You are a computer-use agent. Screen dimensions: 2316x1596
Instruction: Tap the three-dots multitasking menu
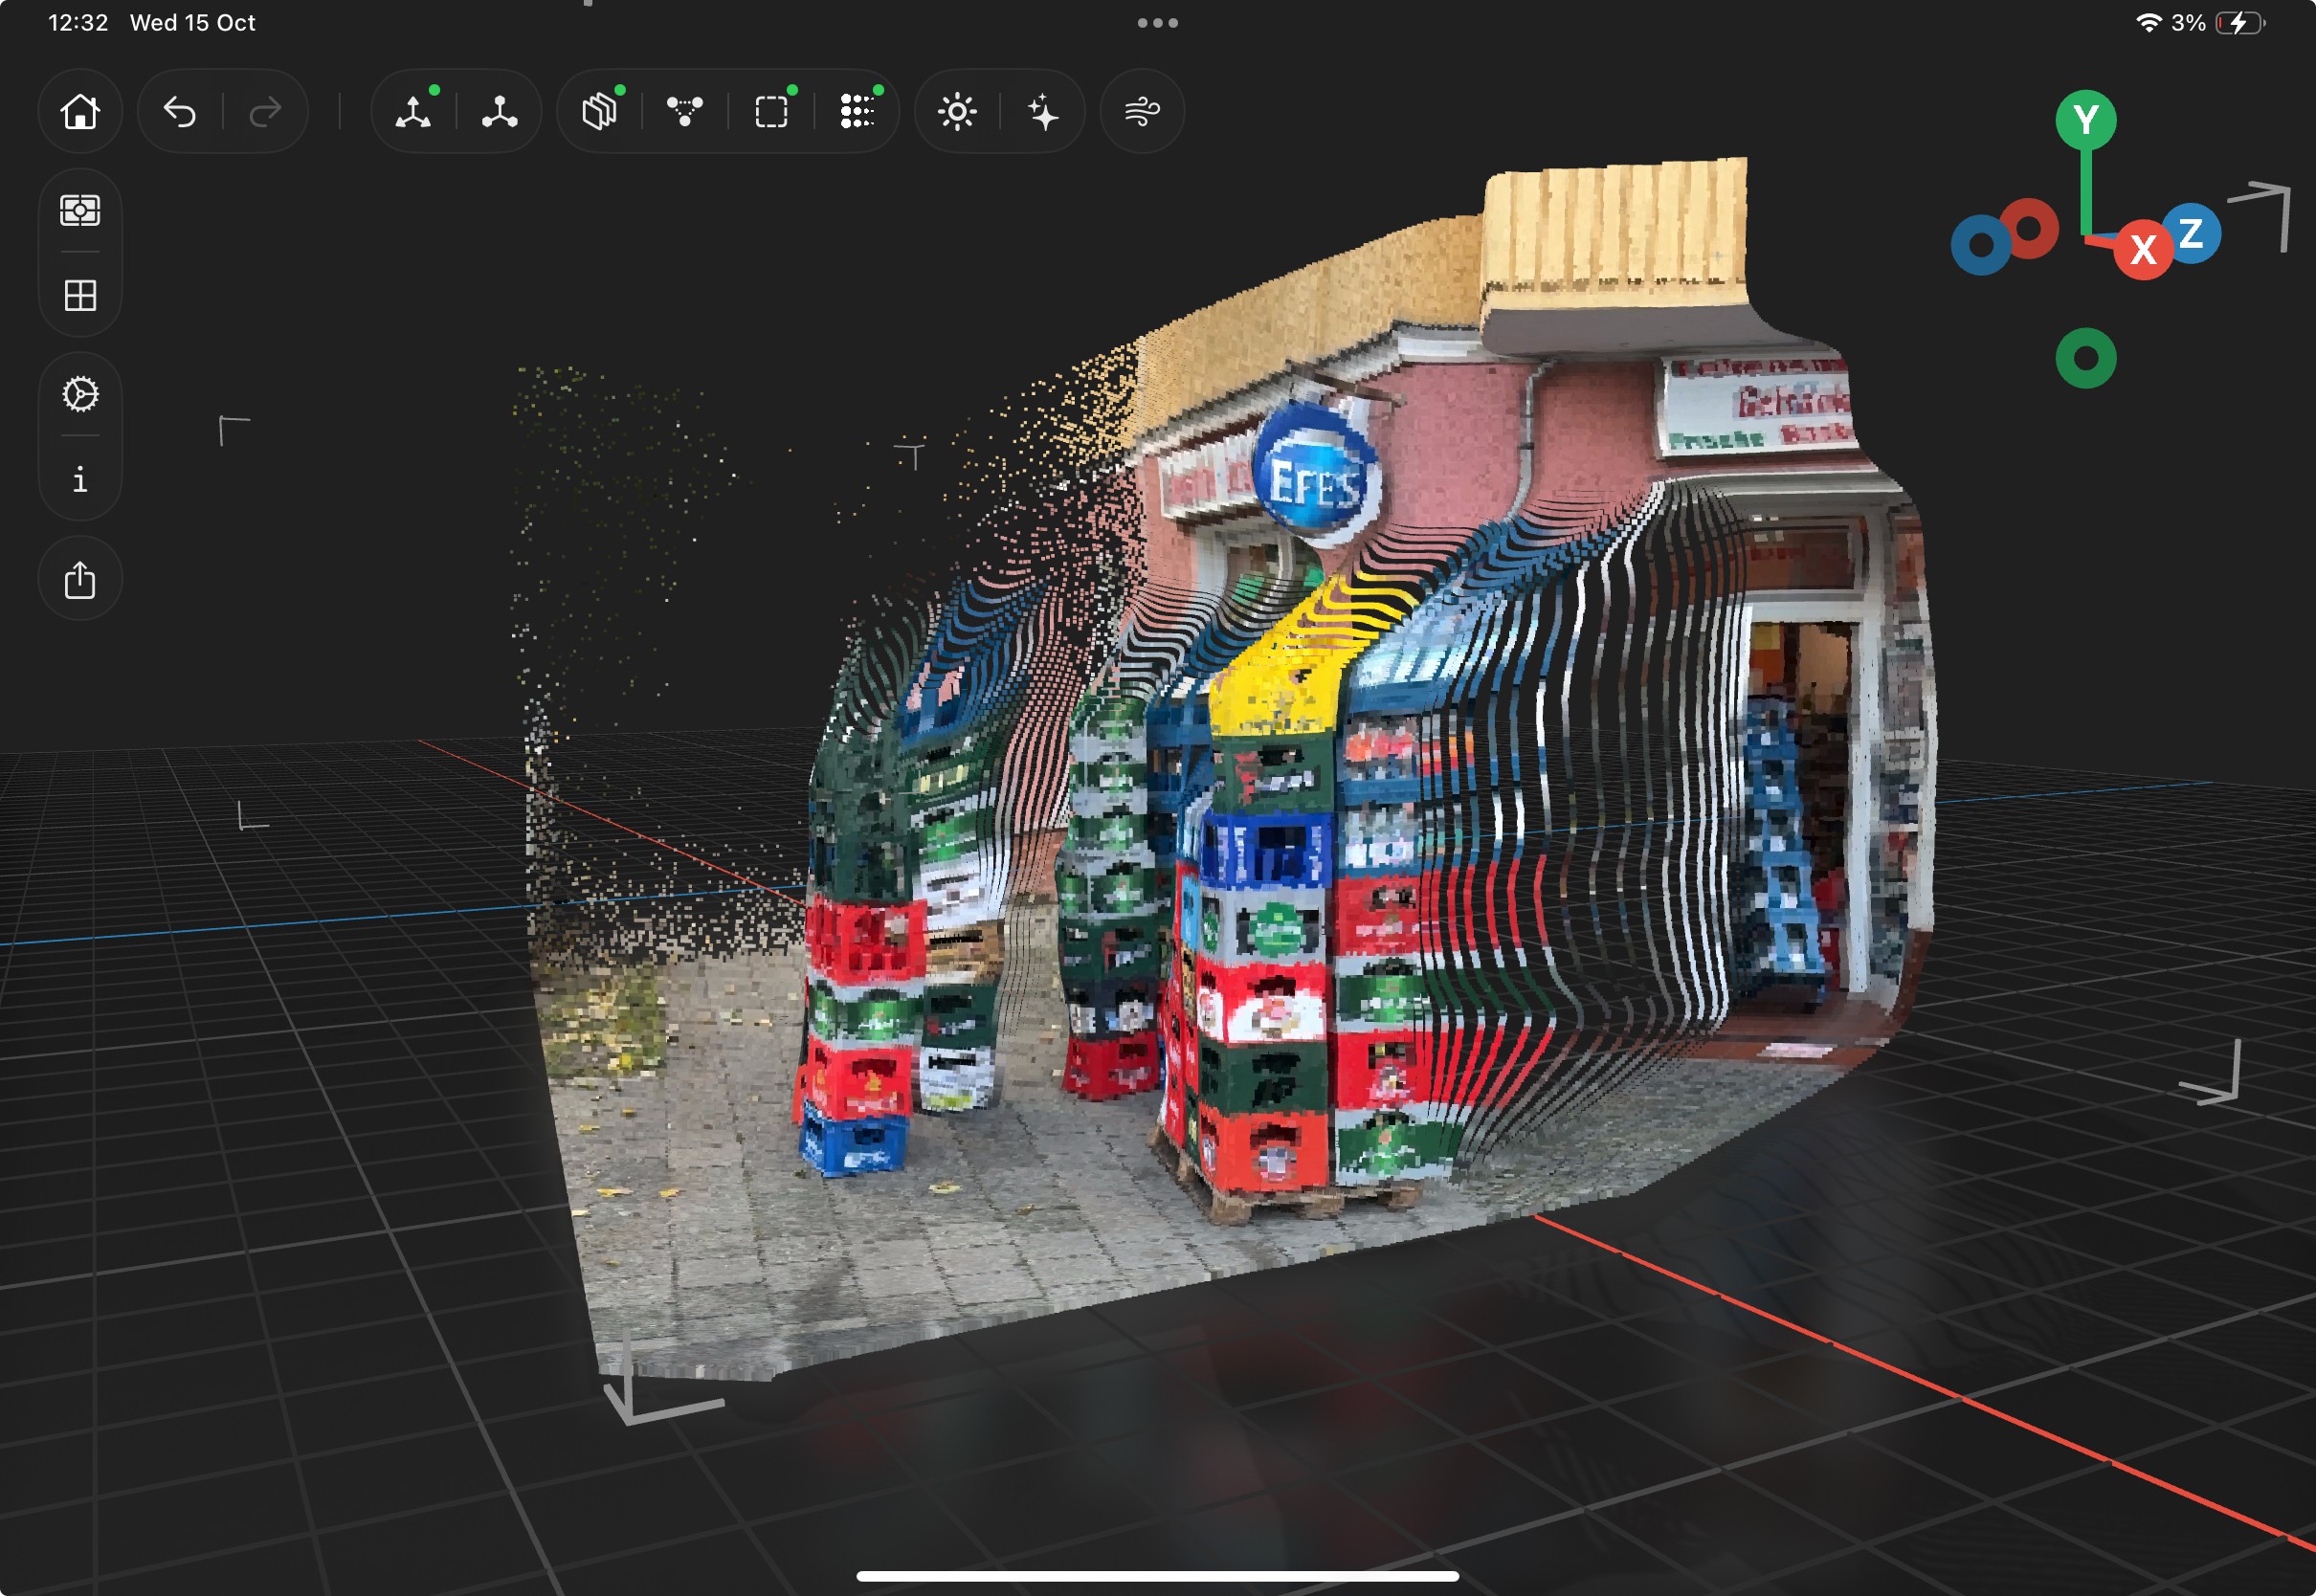click(1157, 22)
